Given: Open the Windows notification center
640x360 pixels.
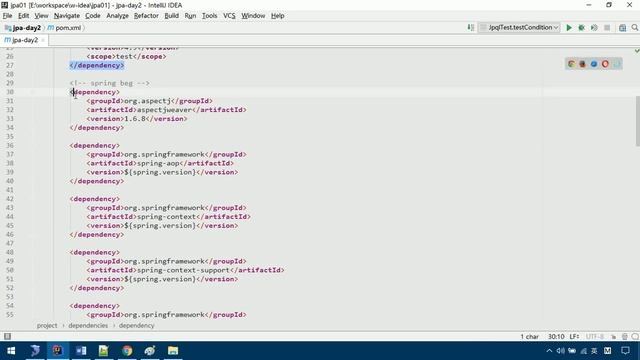Looking at the screenshot, I should [625, 351].
